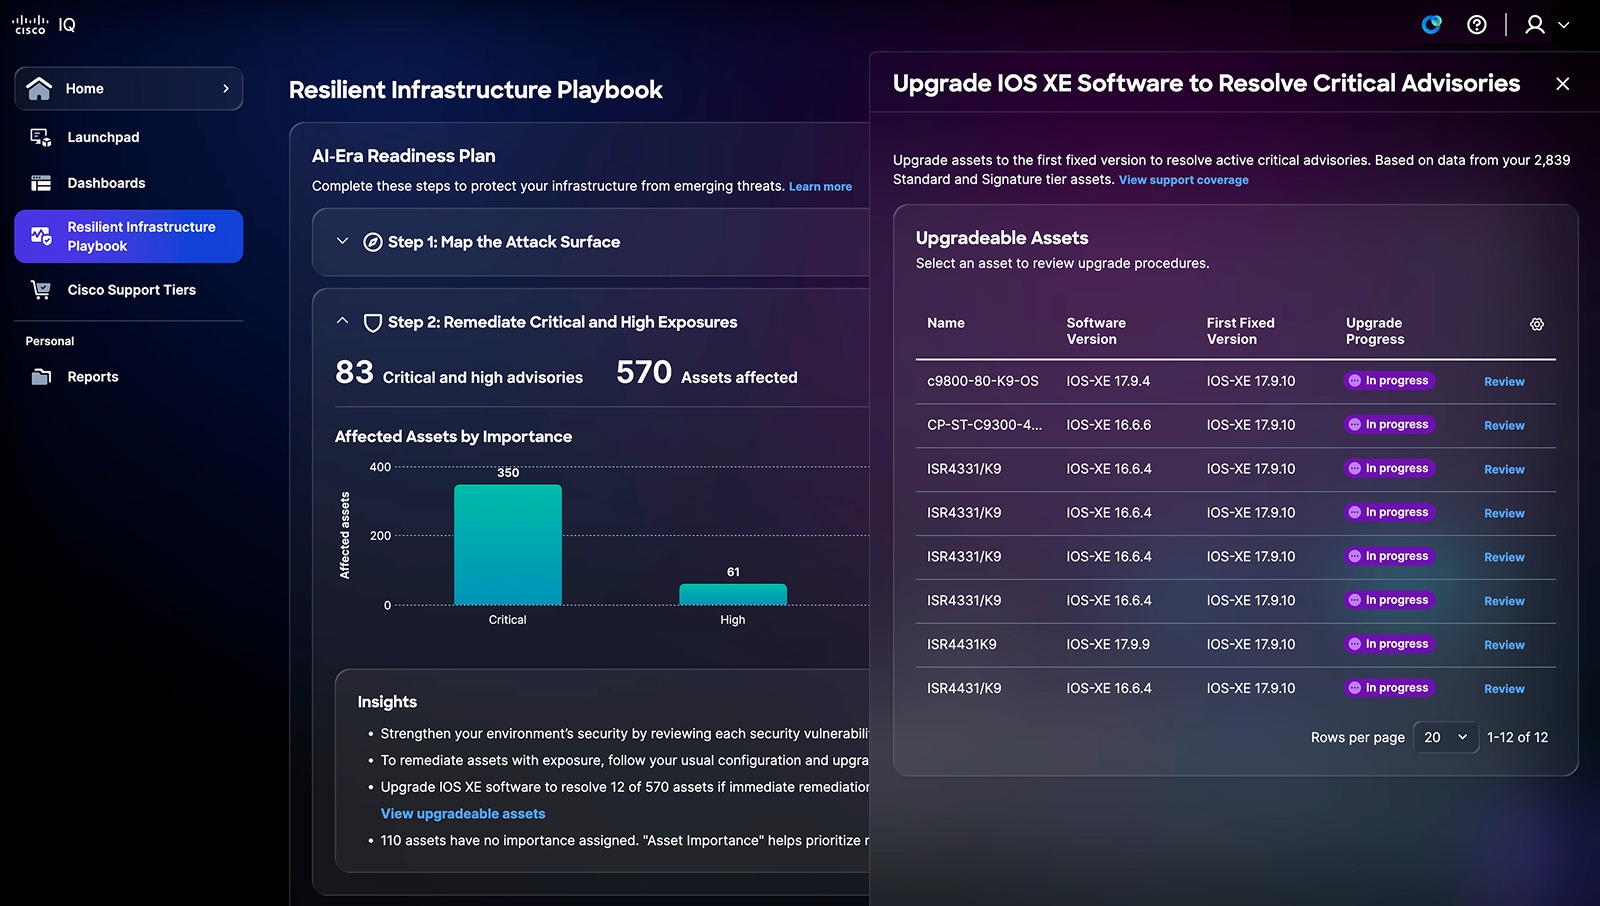The width and height of the screenshot is (1600, 906).
Task: Close the Upgrade IOS XE panel
Action: point(1562,84)
